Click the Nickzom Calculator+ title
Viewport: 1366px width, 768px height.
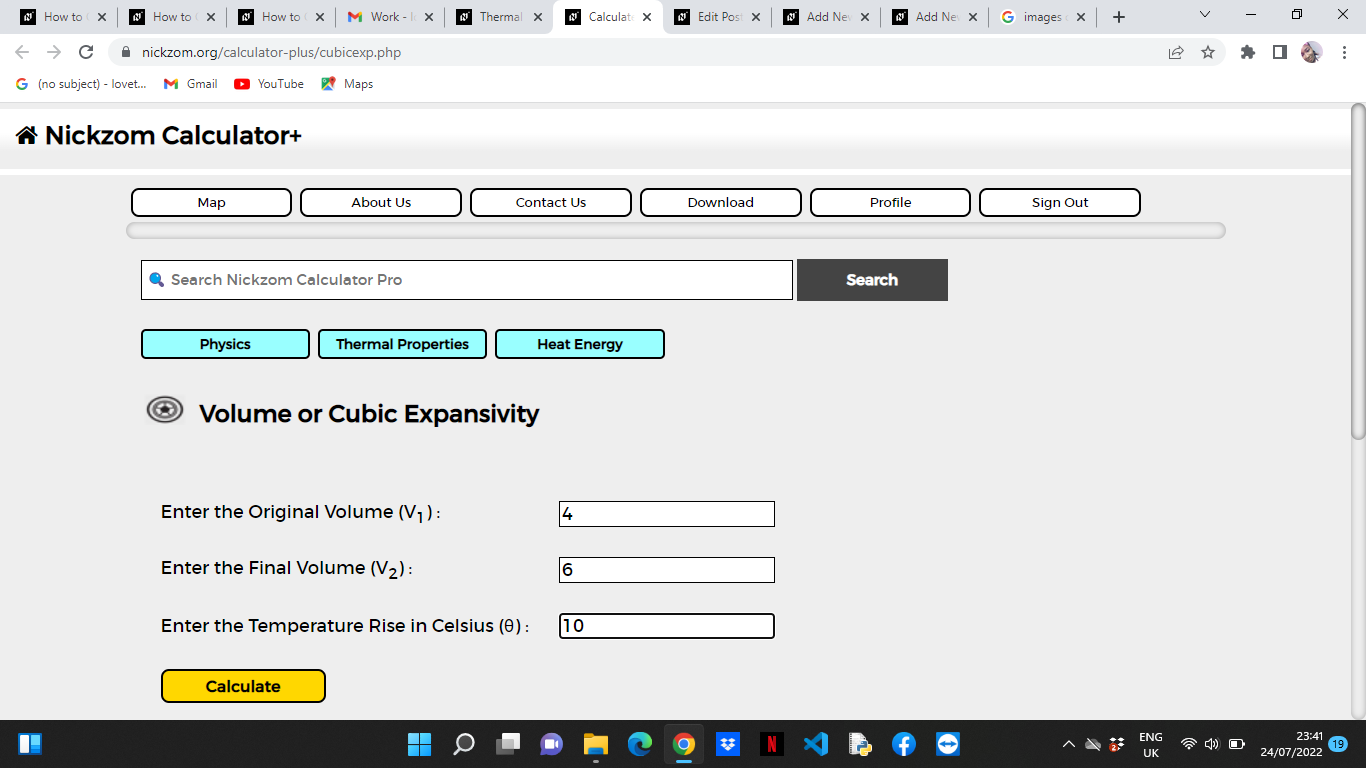(x=173, y=136)
